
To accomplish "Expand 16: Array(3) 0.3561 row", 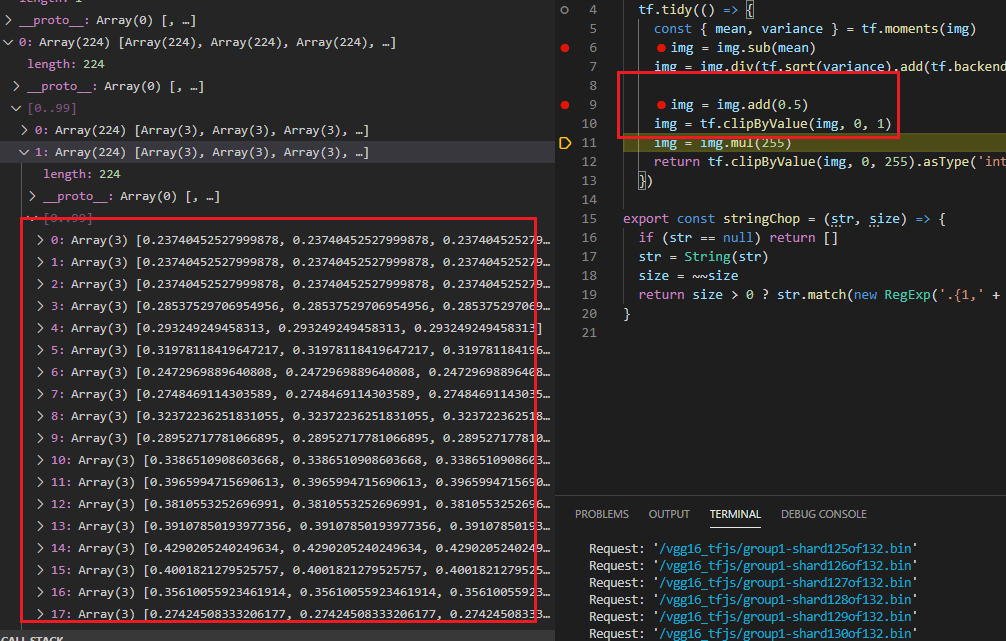I will tap(40, 592).
